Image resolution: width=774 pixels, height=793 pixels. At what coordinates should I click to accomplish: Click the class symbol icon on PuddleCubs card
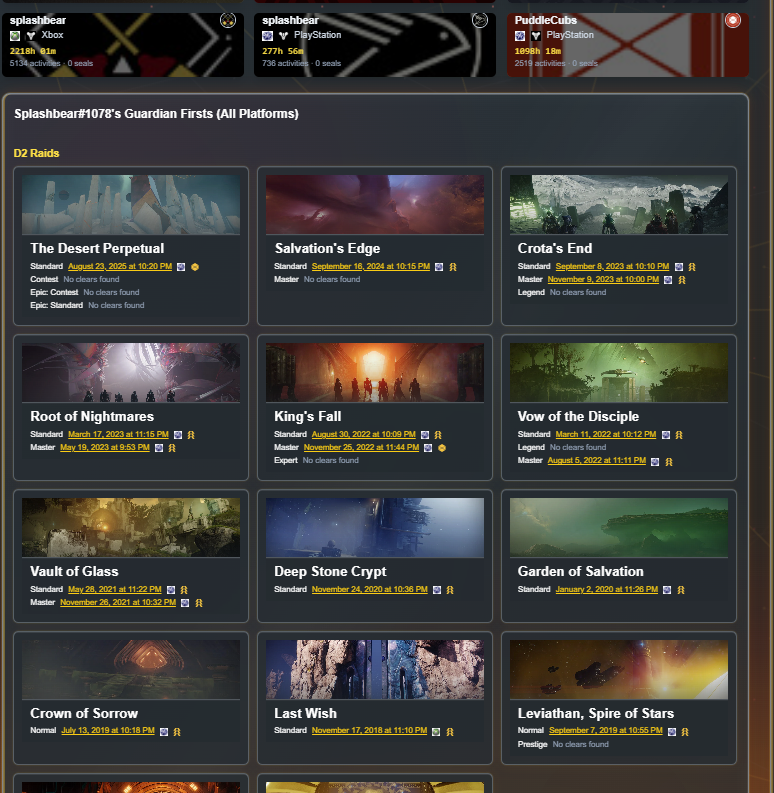536,35
